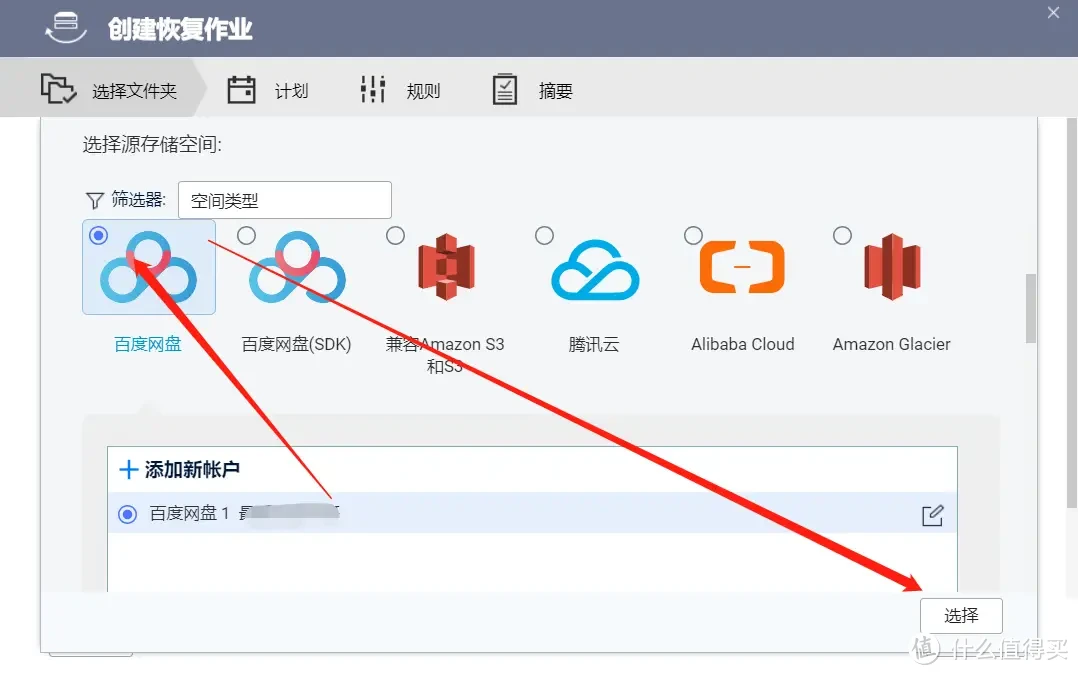Click the filter funnel icon
1078x675 pixels.
(95, 200)
